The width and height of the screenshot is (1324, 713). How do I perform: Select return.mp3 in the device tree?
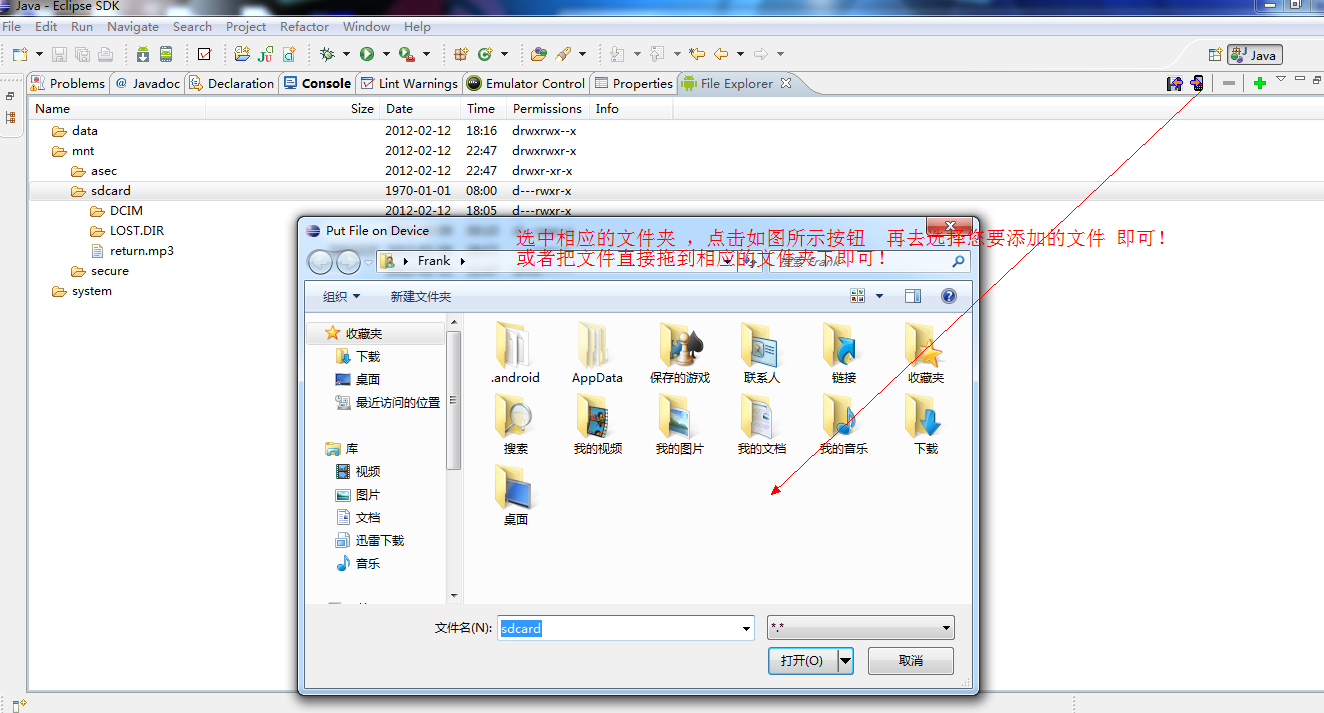tap(141, 251)
